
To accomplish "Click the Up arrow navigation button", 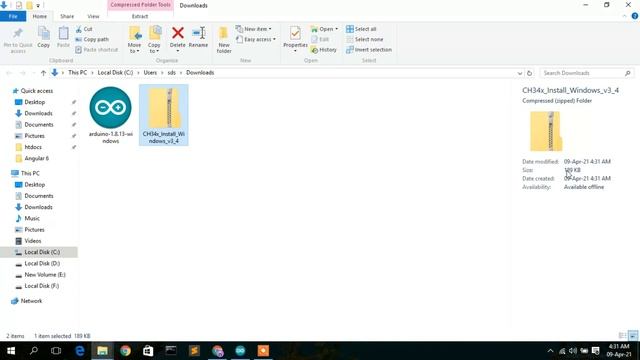I will click(43, 73).
